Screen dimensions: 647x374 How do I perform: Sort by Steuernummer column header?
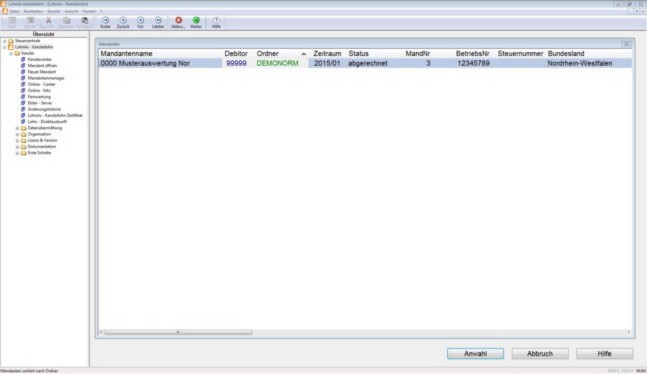tap(520, 54)
